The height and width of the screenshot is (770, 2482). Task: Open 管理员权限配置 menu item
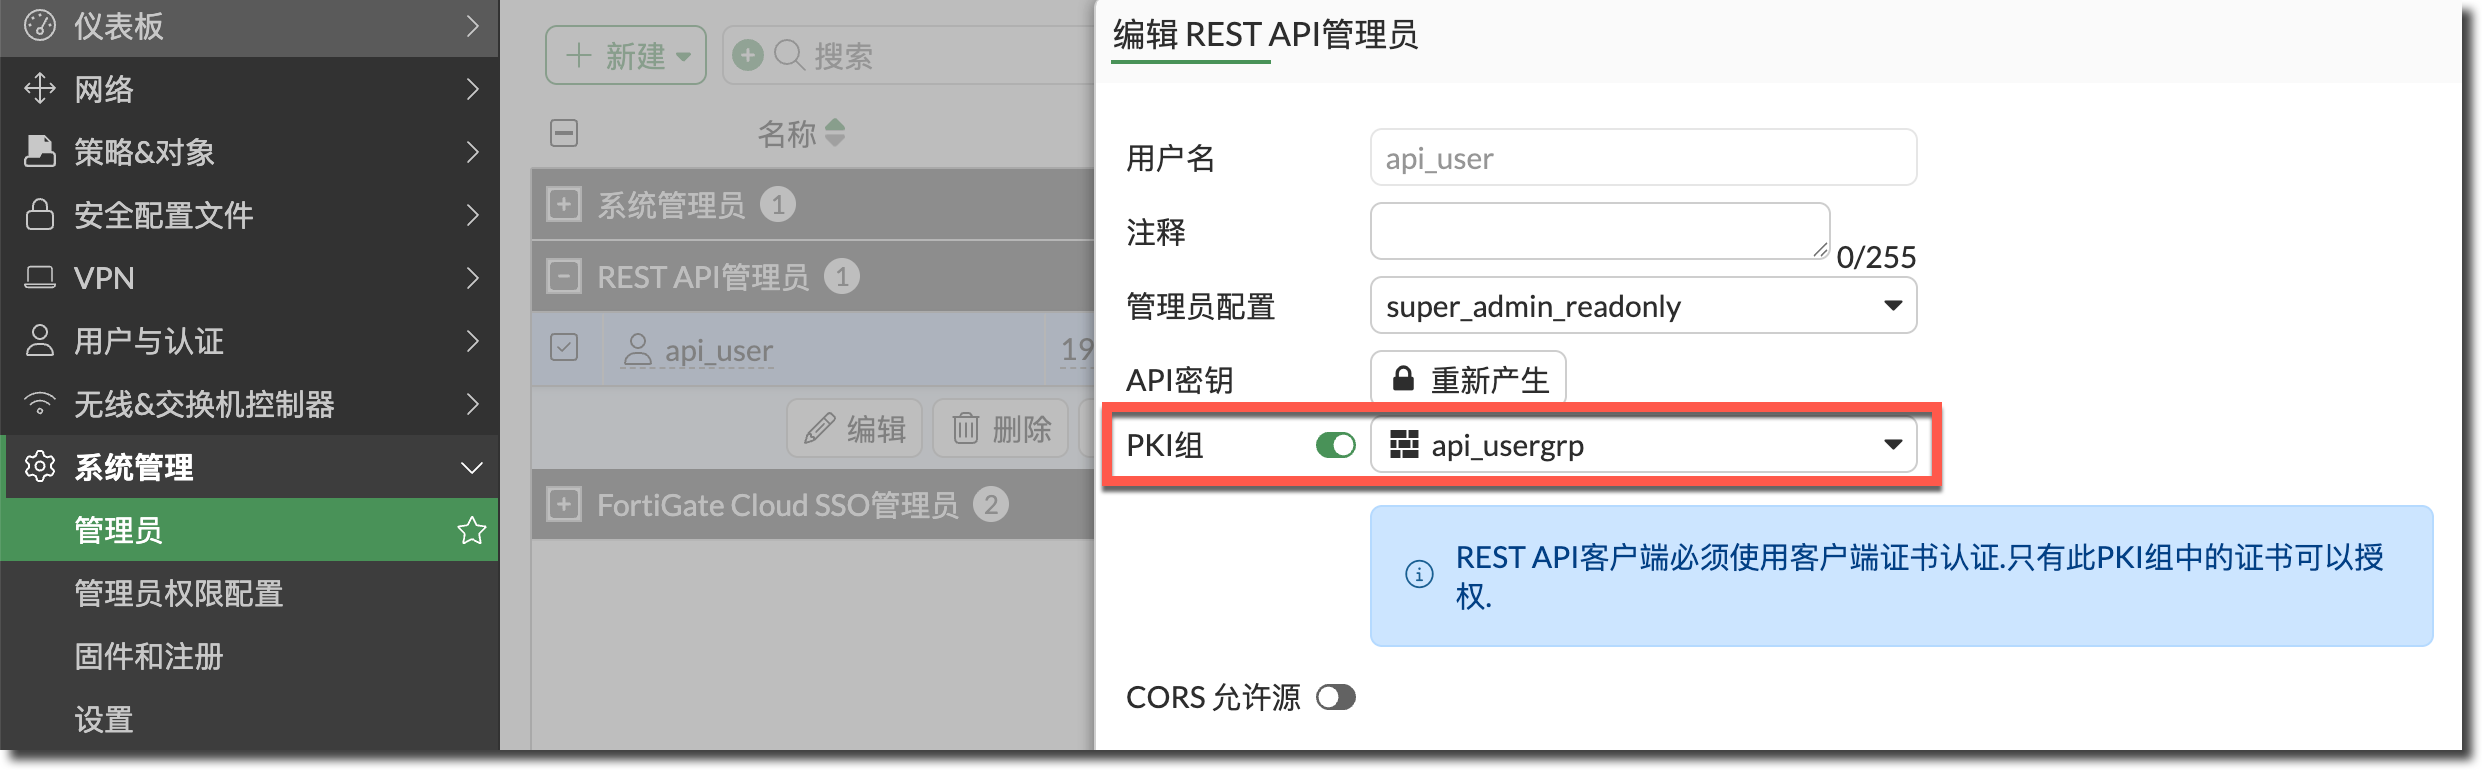(x=179, y=593)
